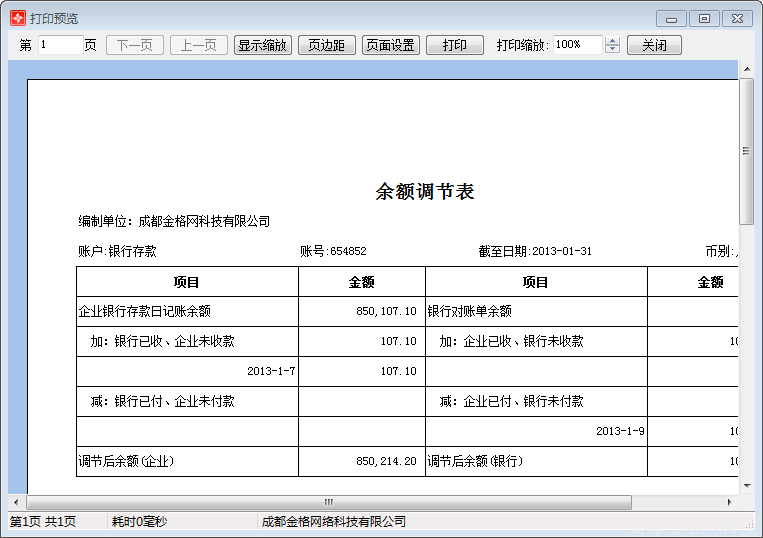The image size is (763, 538).
Task: Click the 打印缩放 100% scale field
Action: (x=577, y=45)
